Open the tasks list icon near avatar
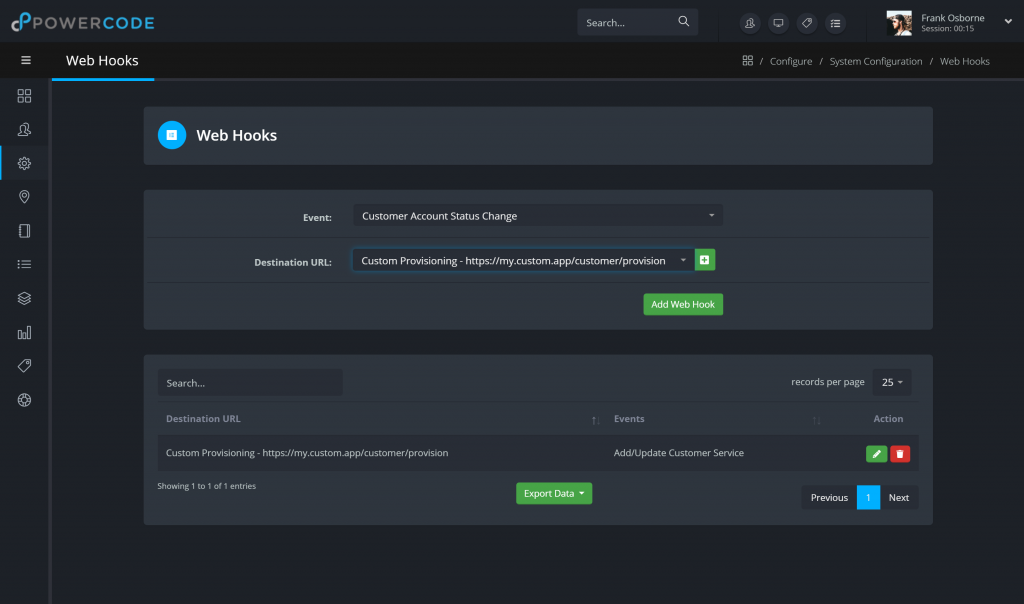 click(x=835, y=22)
